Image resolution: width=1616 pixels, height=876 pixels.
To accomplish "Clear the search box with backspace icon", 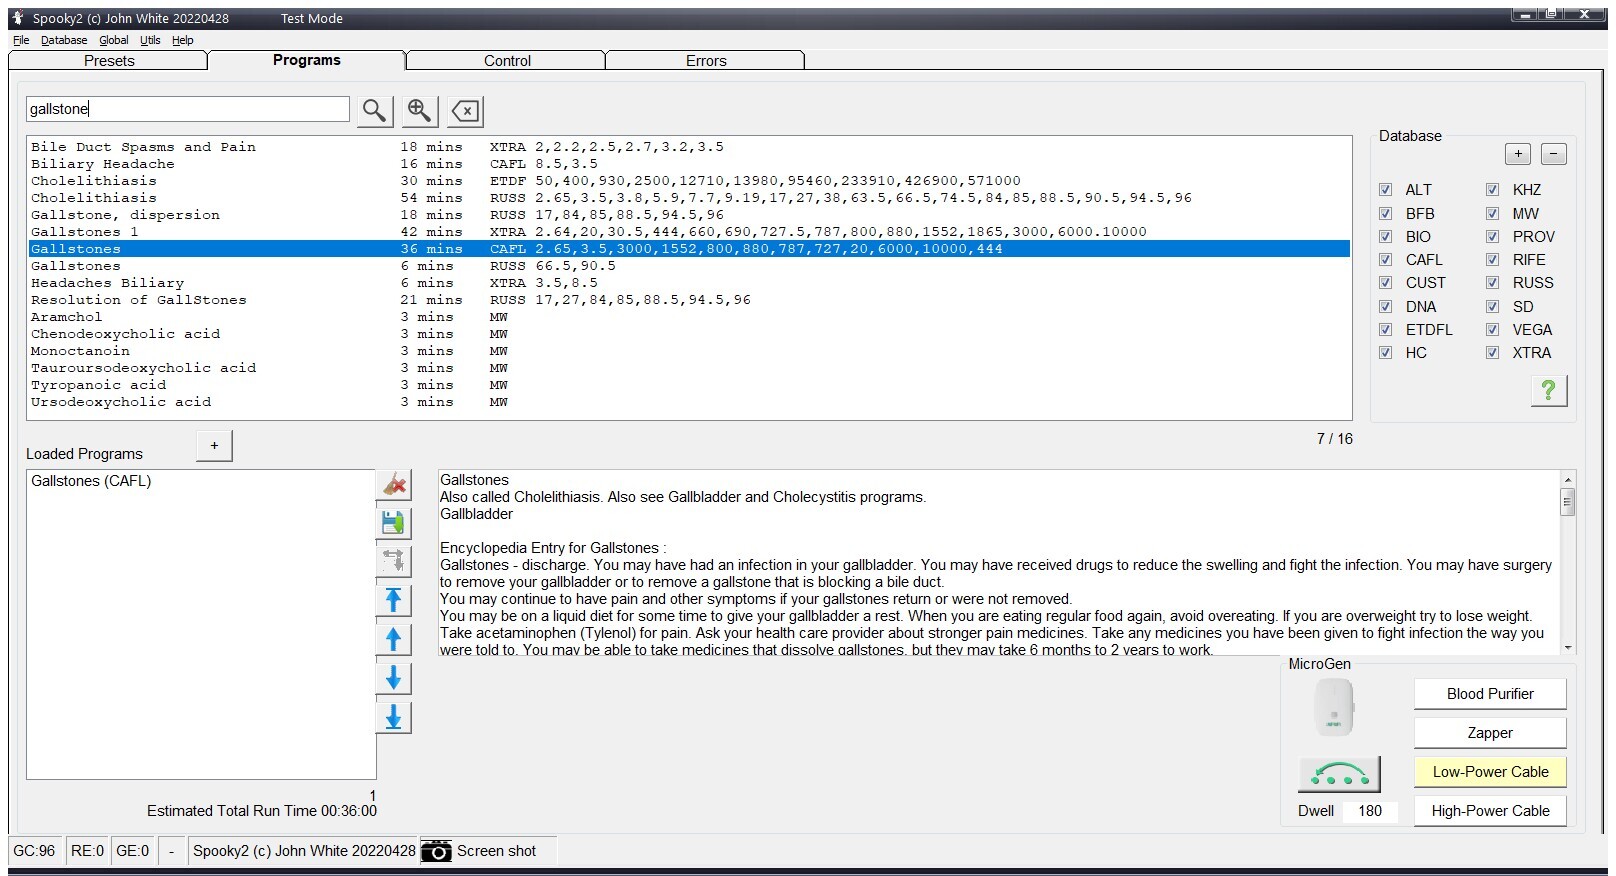I will coord(466,110).
